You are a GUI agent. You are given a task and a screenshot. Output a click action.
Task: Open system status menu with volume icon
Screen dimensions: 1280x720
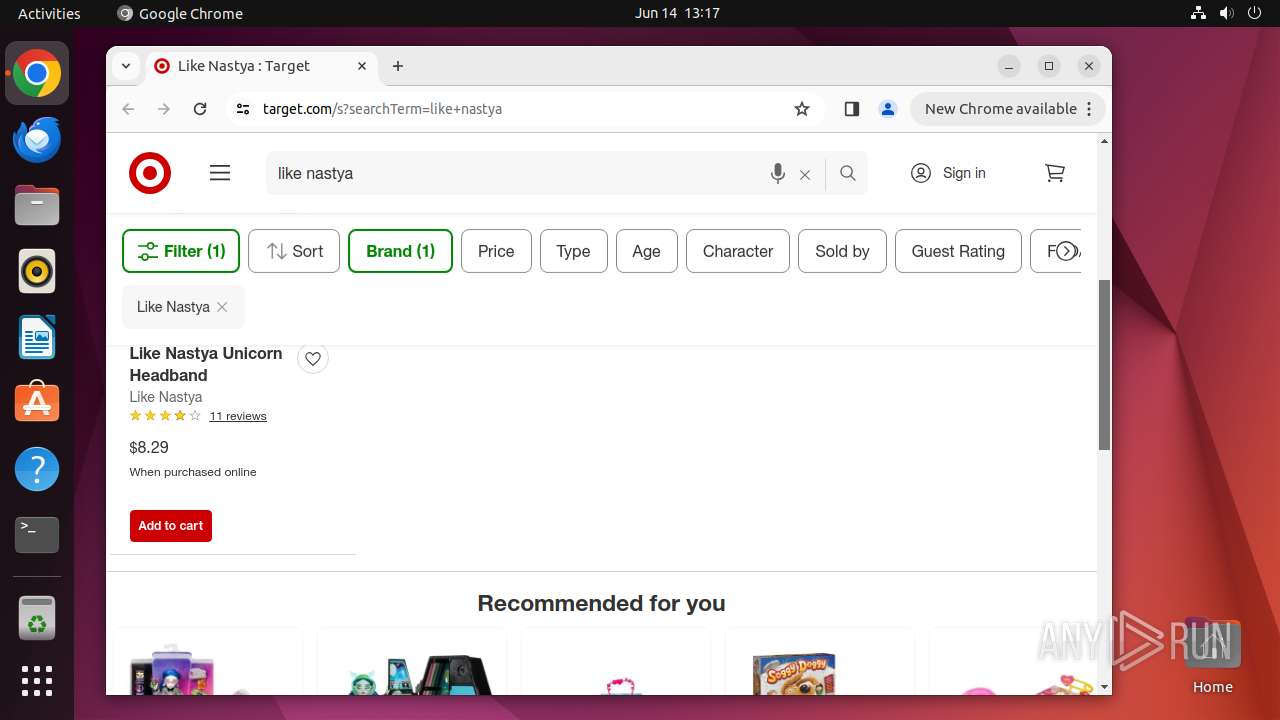(x=1226, y=13)
